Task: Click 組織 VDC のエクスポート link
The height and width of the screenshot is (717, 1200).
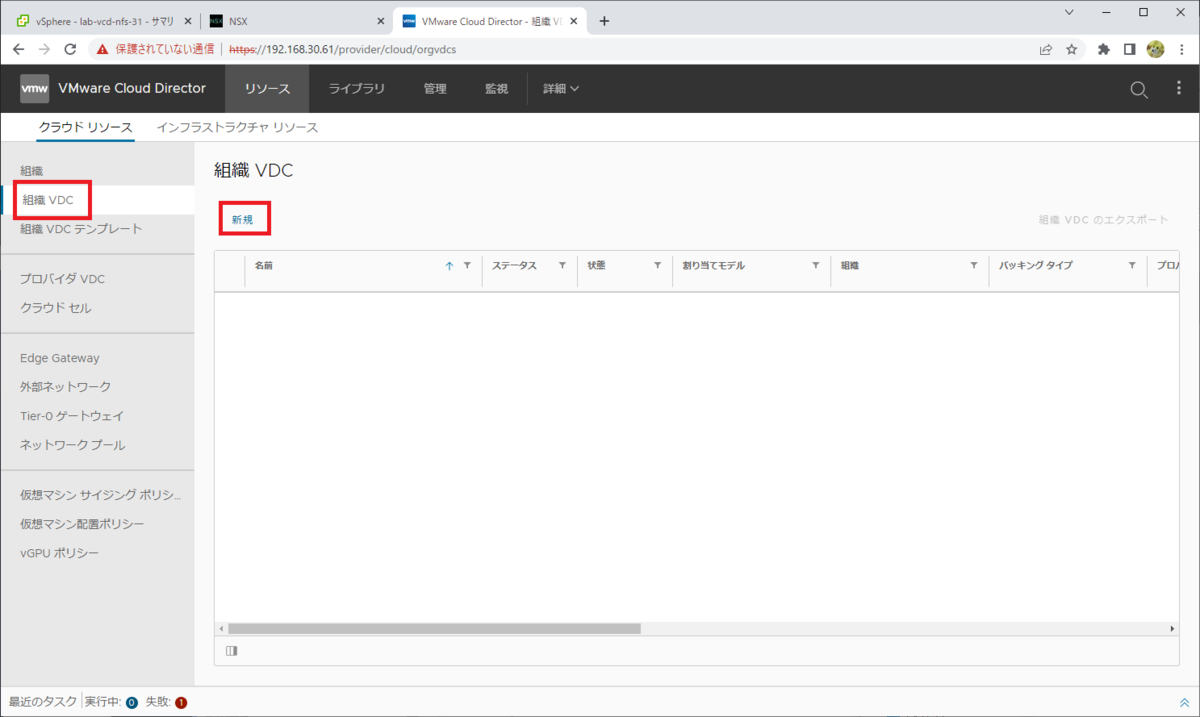Action: click(1103, 220)
